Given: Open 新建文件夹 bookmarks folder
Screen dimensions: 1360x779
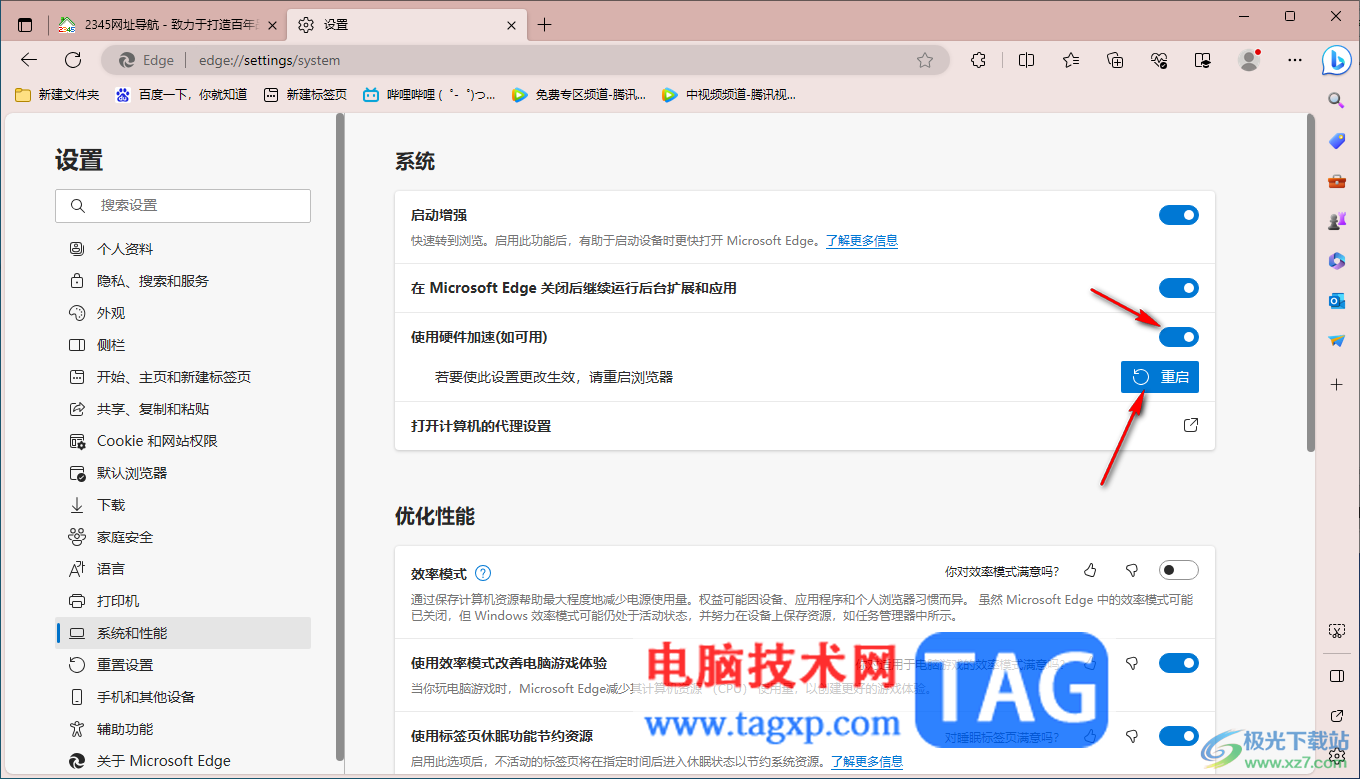Looking at the screenshot, I should 57,95.
